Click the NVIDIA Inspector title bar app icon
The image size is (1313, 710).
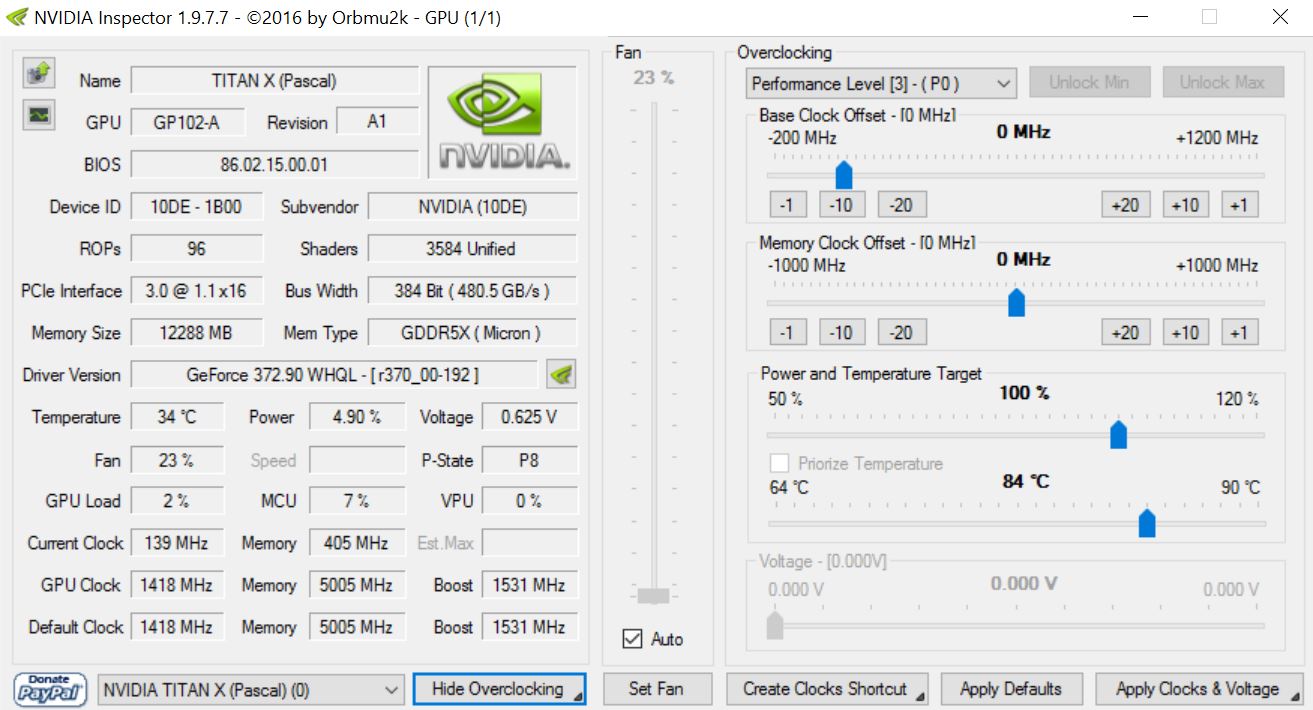(x=17, y=17)
